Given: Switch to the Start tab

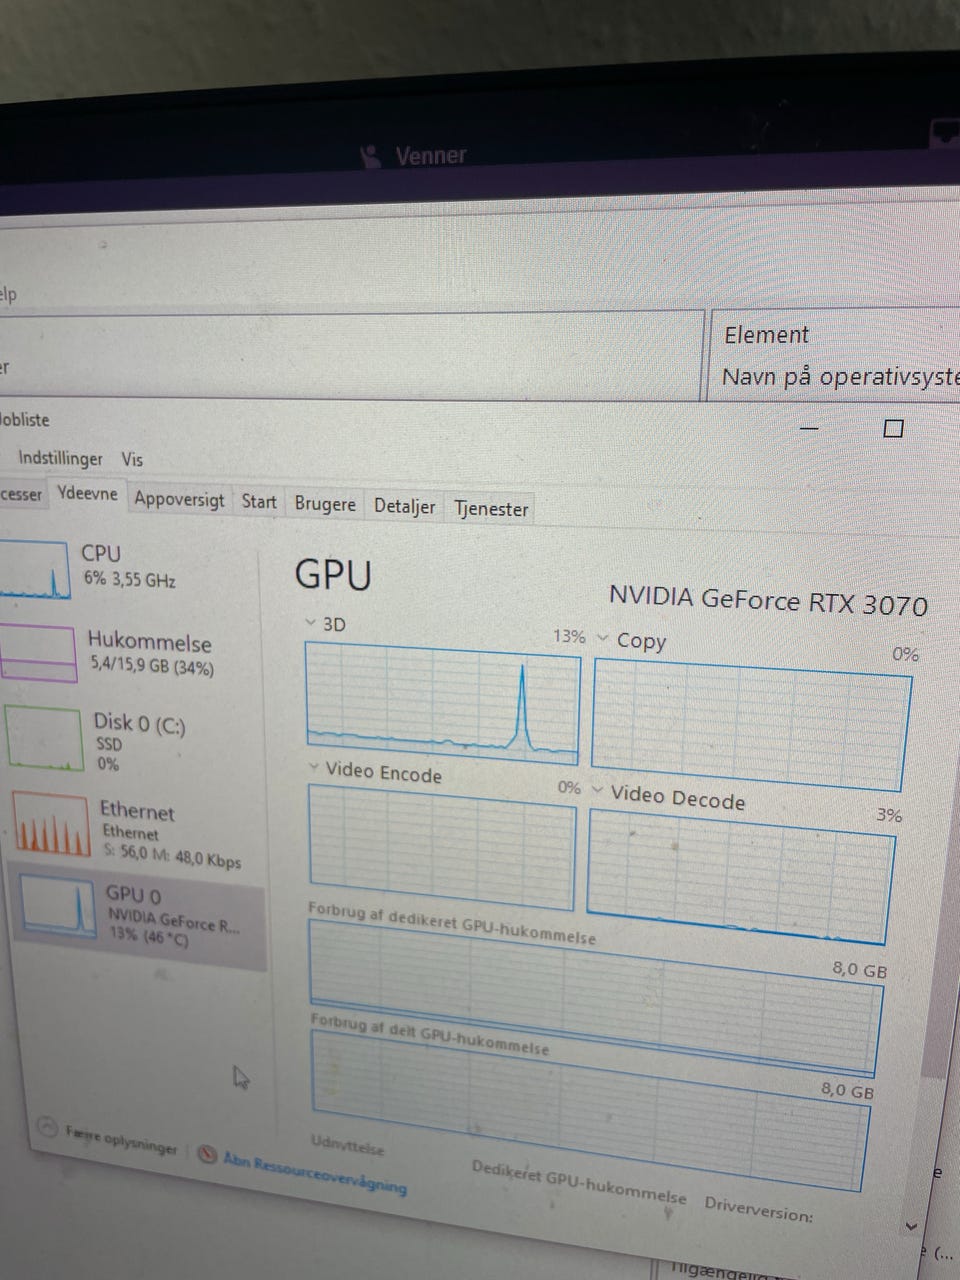Looking at the screenshot, I should 259,501.
